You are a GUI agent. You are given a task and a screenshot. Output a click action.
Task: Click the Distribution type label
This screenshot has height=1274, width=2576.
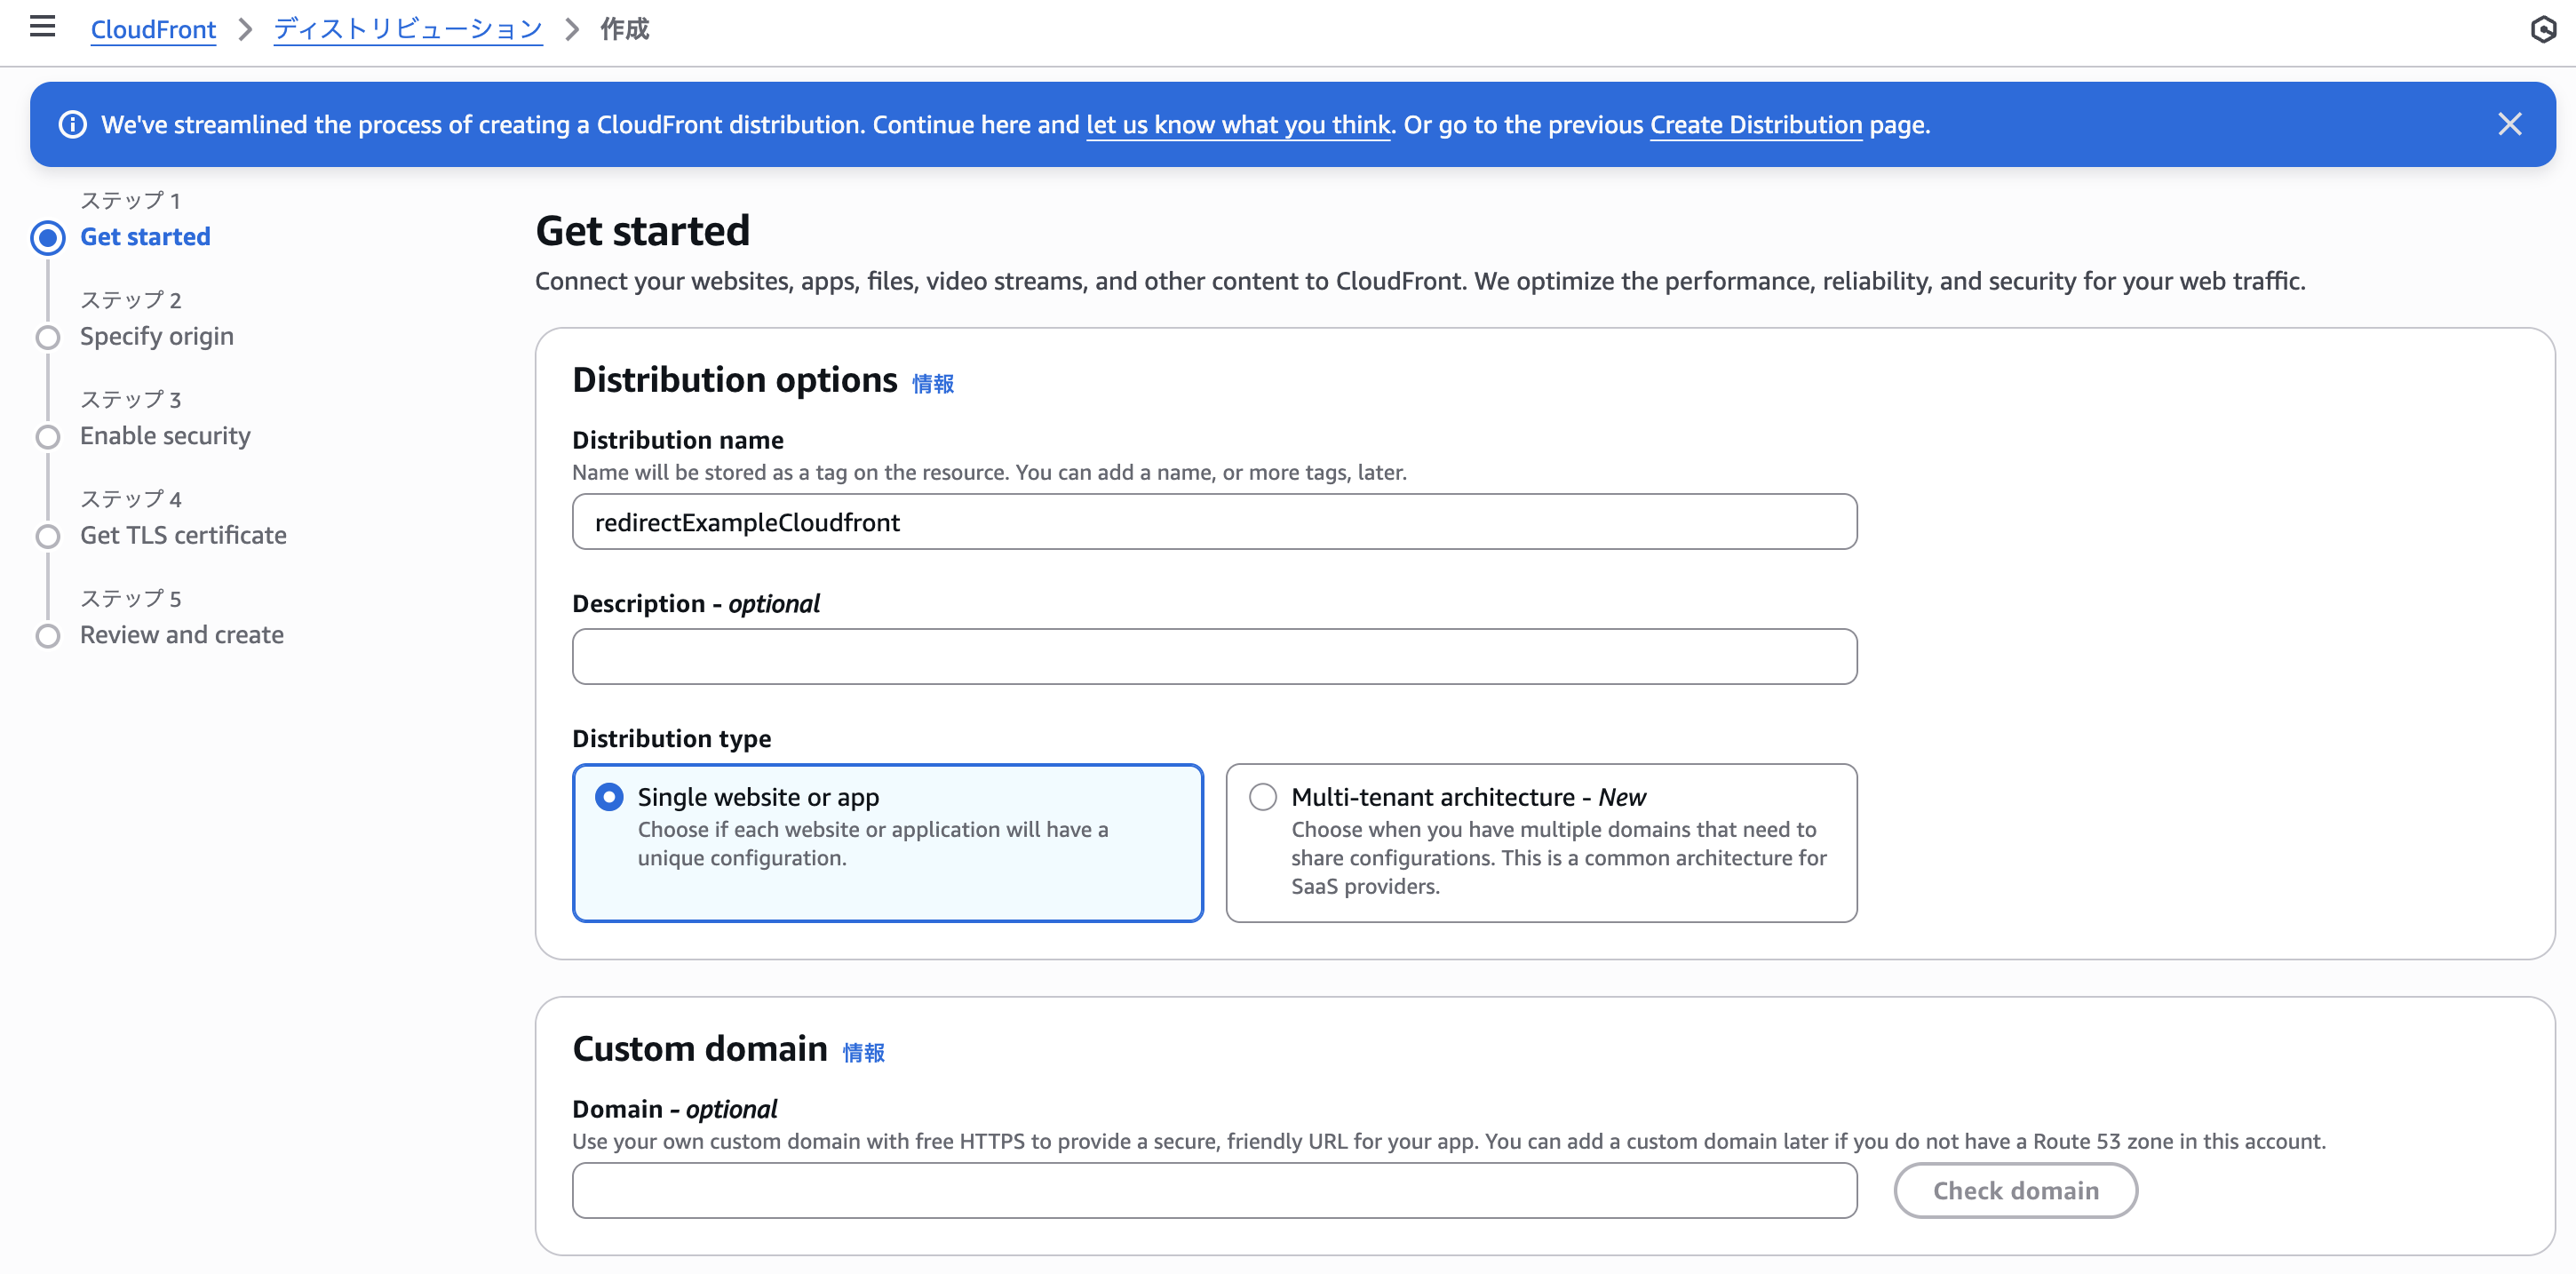coord(671,739)
